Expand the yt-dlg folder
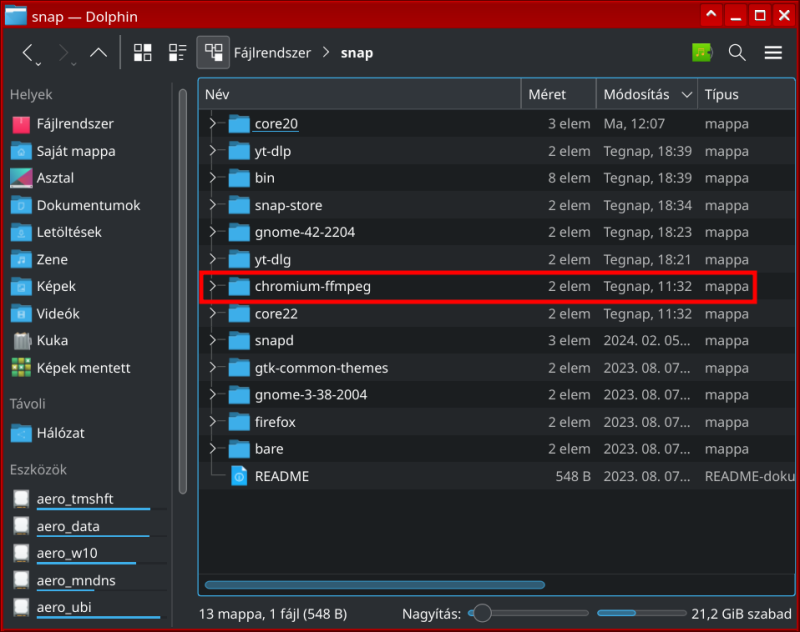The width and height of the screenshot is (800, 632). [212, 259]
